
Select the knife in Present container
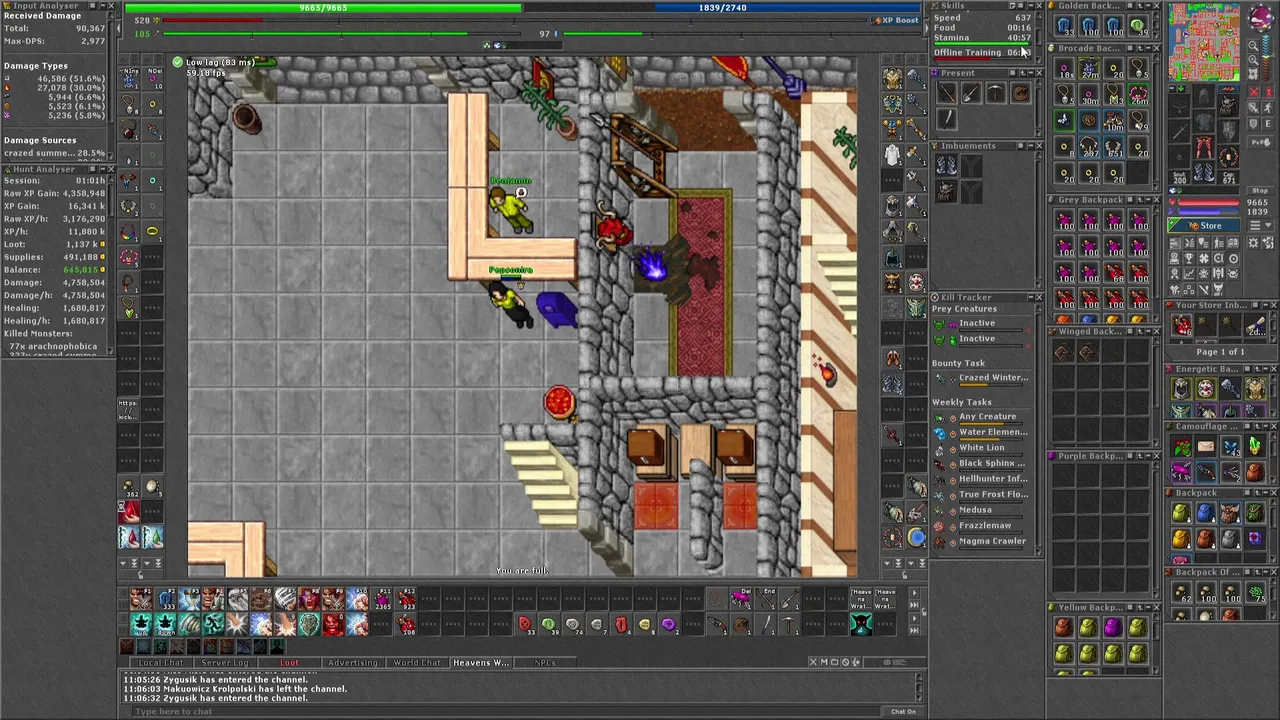[x=946, y=119]
